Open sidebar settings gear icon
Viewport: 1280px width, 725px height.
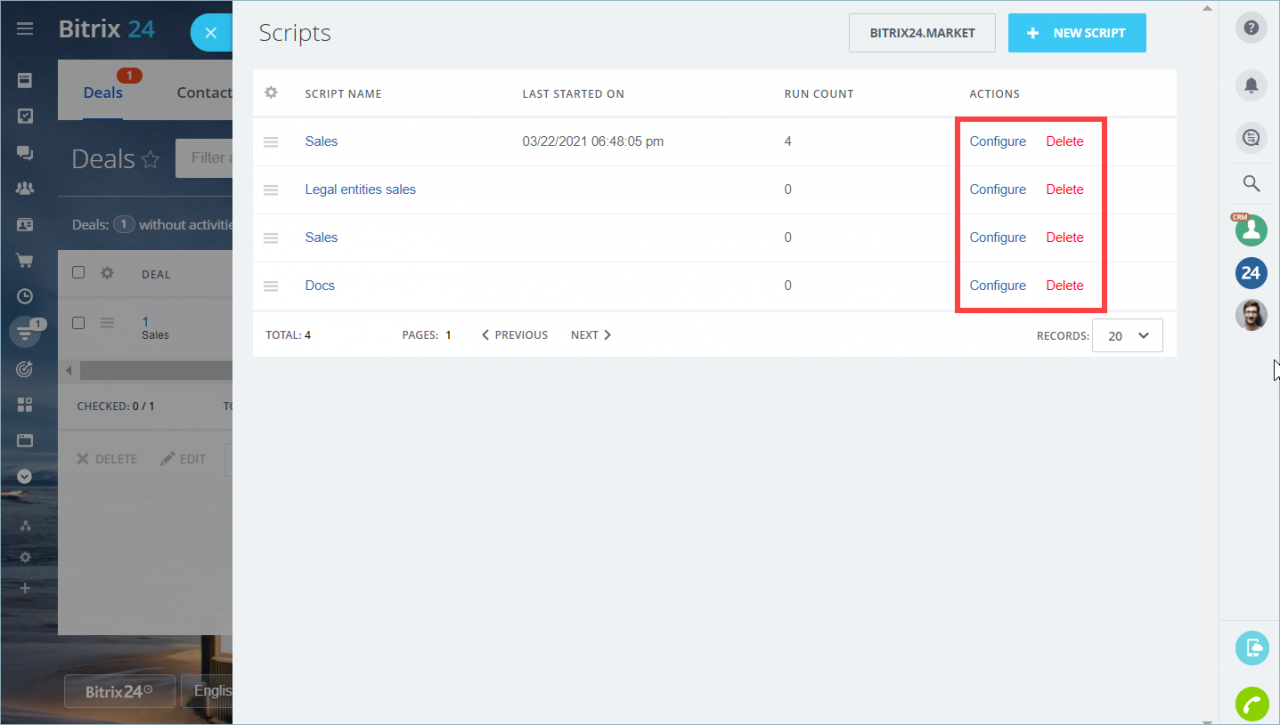coord(25,557)
